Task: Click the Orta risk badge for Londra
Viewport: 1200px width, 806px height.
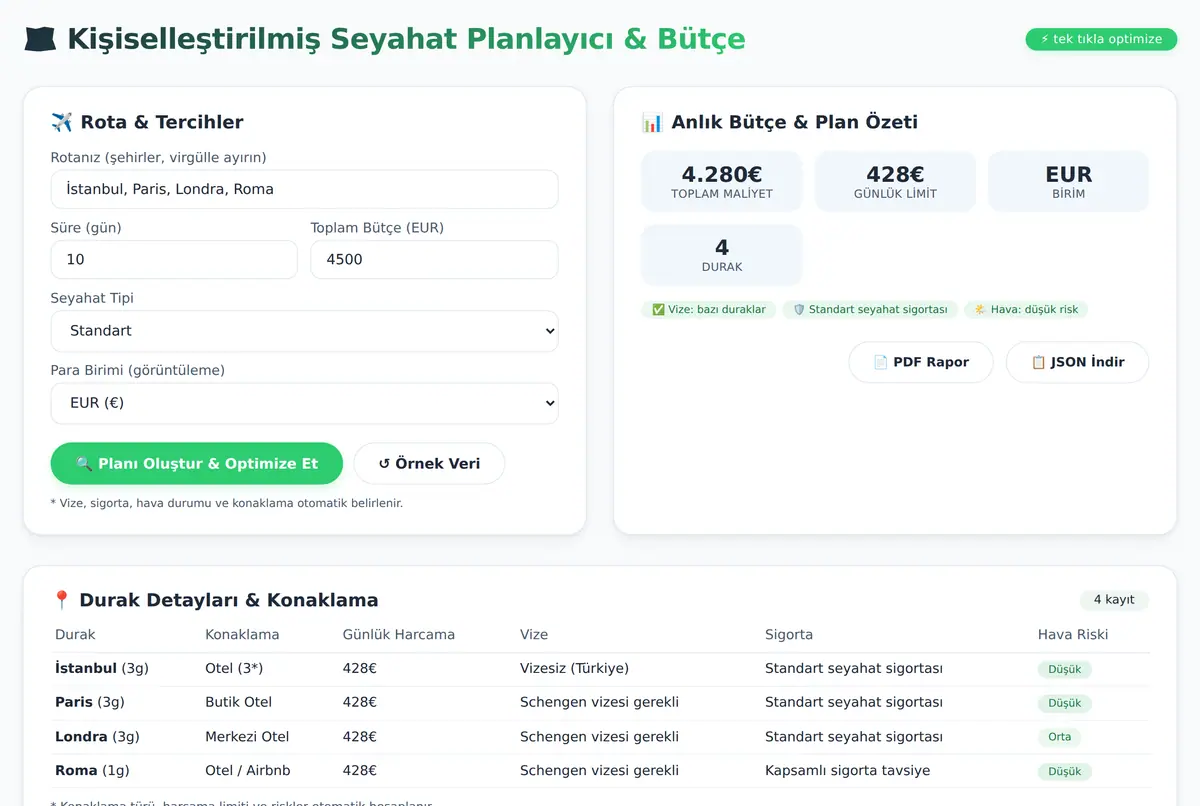Action: pos(1060,737)
